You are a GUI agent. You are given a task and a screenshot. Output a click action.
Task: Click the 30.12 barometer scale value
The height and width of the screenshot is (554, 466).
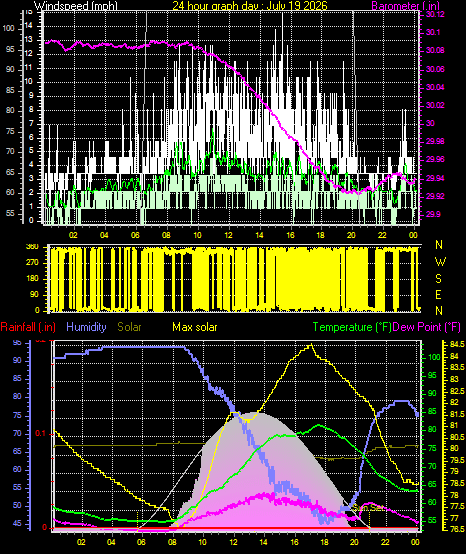pyautogui.click(x=435, y=14)
